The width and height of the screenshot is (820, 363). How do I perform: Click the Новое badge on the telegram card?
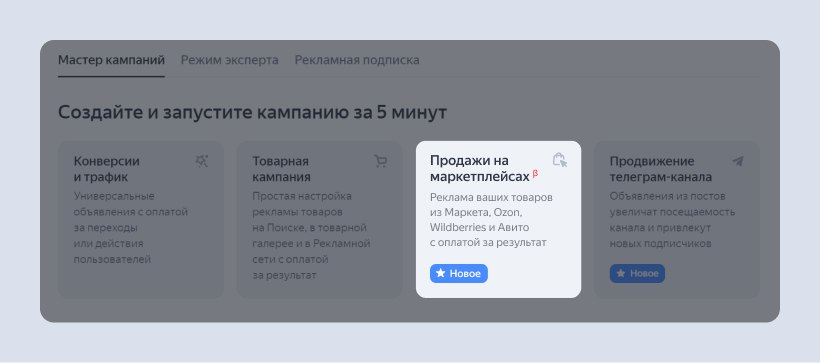pos(637,274)
